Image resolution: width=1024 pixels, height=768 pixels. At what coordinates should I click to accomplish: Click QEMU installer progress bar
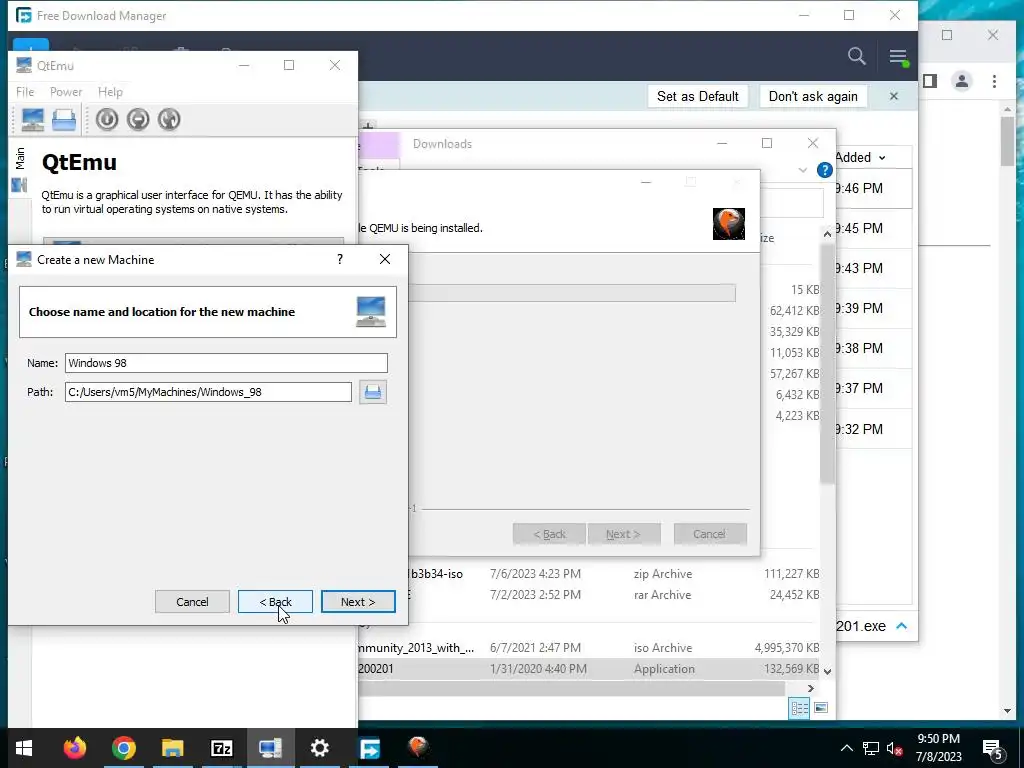pos(572,293)
